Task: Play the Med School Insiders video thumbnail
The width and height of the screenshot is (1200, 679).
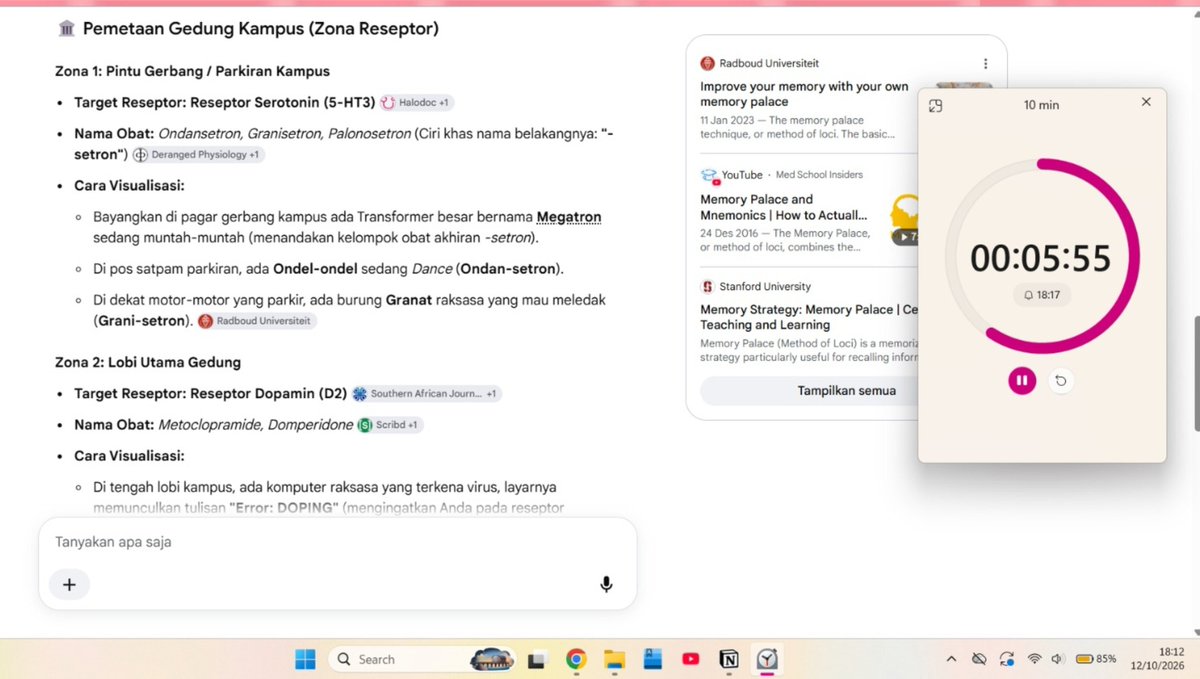Action: [904, 220]
